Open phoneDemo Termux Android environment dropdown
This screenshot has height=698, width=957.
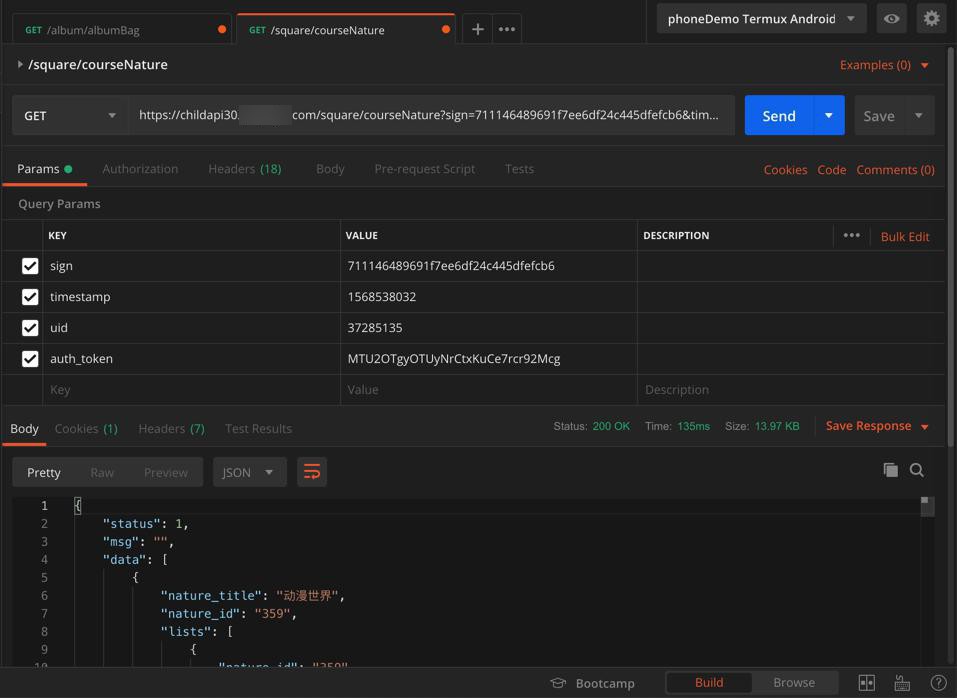click(761, 19)
